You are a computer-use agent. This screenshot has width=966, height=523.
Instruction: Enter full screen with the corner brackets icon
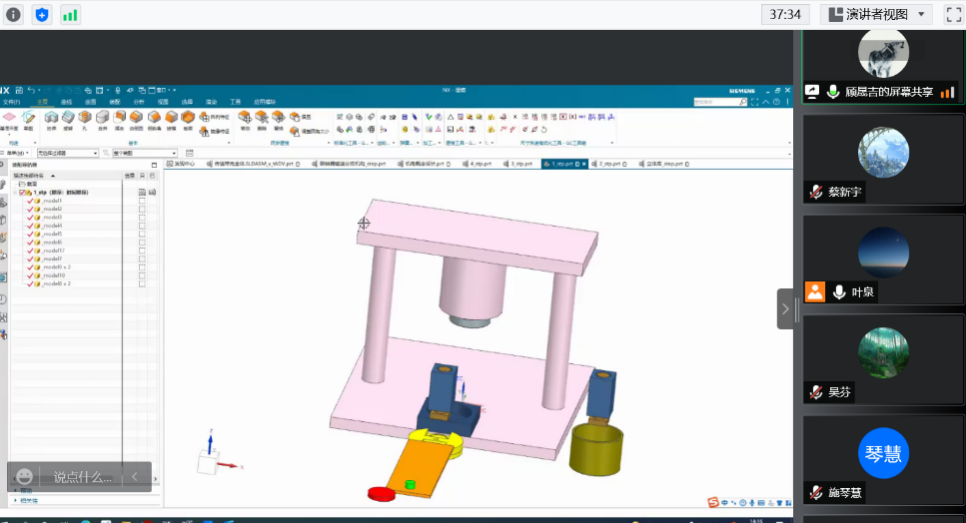pos(953,14)
